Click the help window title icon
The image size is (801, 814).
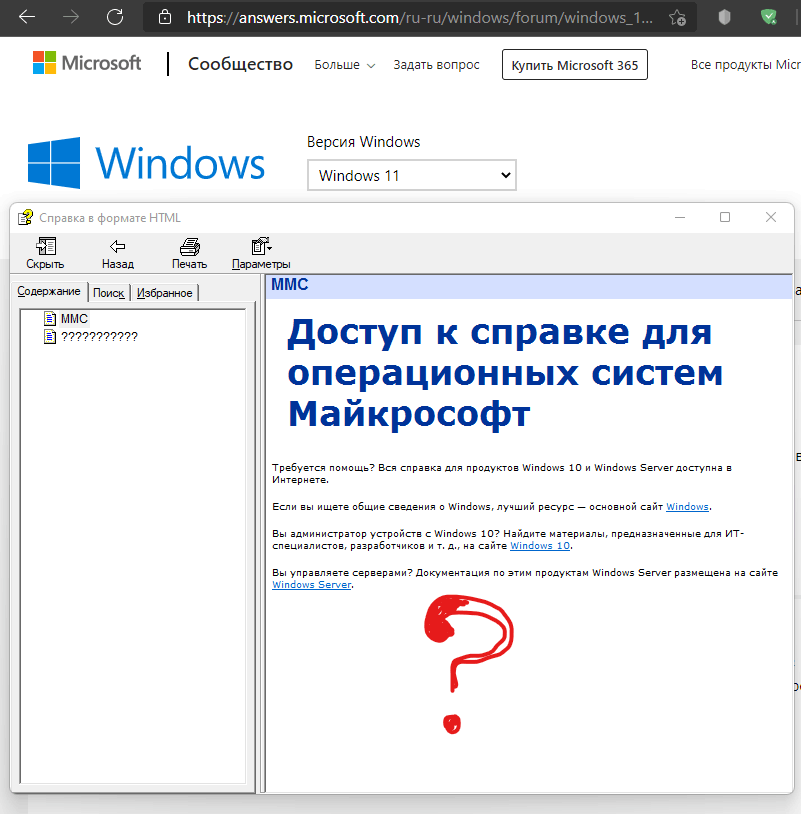[25, 218]
